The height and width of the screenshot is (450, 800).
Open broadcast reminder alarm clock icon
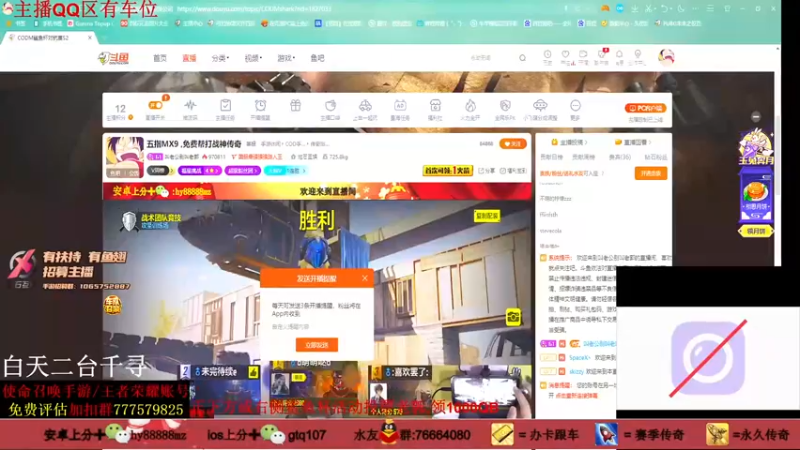pyautogui.click(x=260, y=106)
